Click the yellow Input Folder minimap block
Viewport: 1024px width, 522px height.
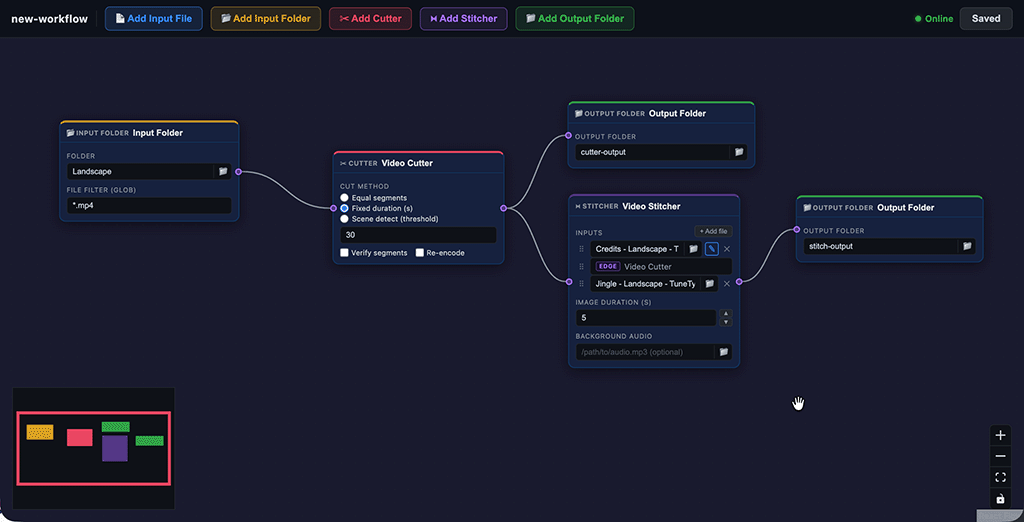click(40, 432)
